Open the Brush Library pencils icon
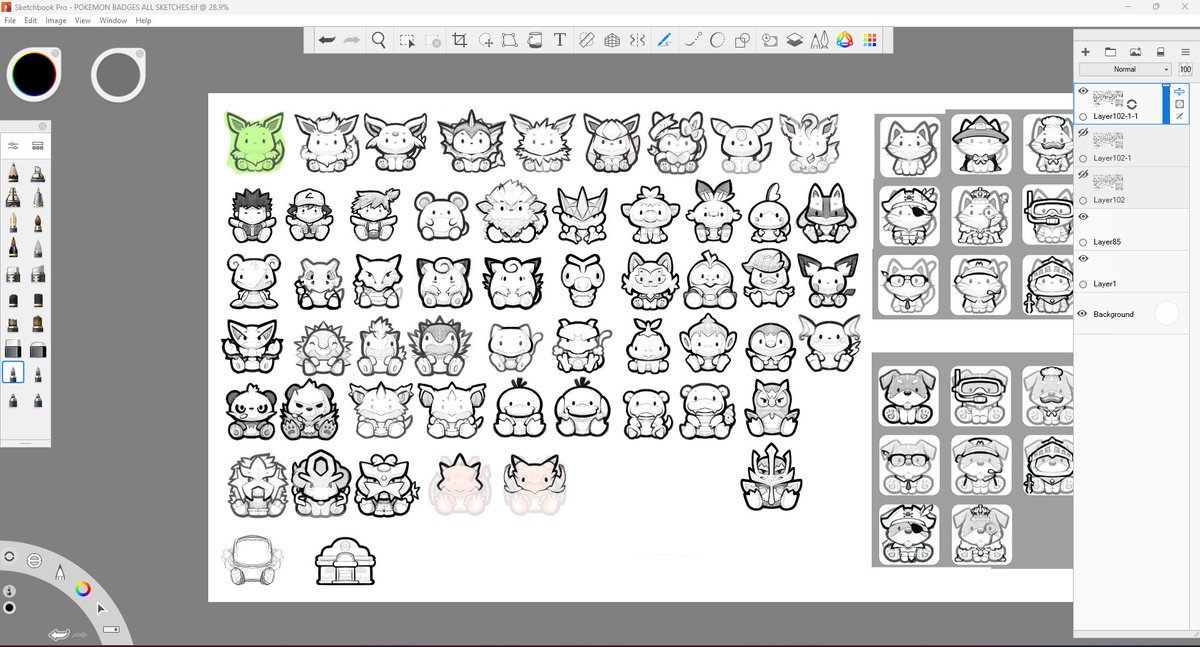This screenshot has height=647, width=1200. tap(819, 40)
